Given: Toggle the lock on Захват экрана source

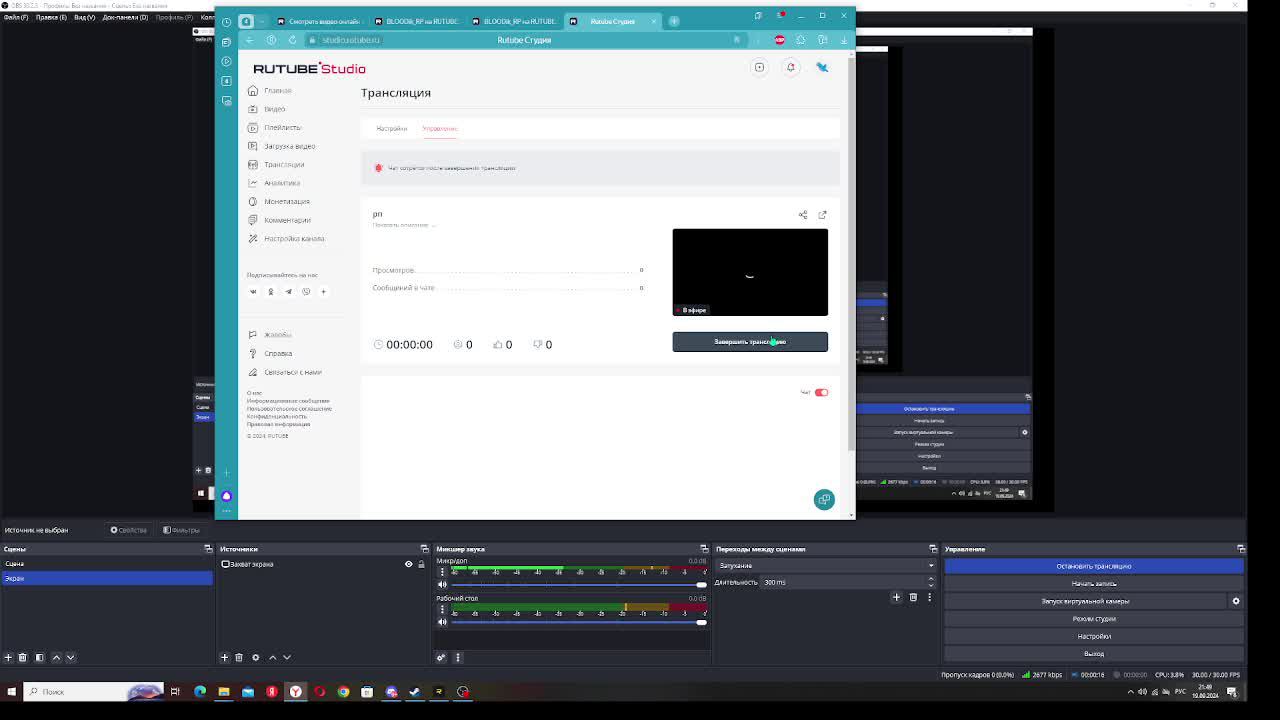Looking at the screenshot, I should point(421,564).
